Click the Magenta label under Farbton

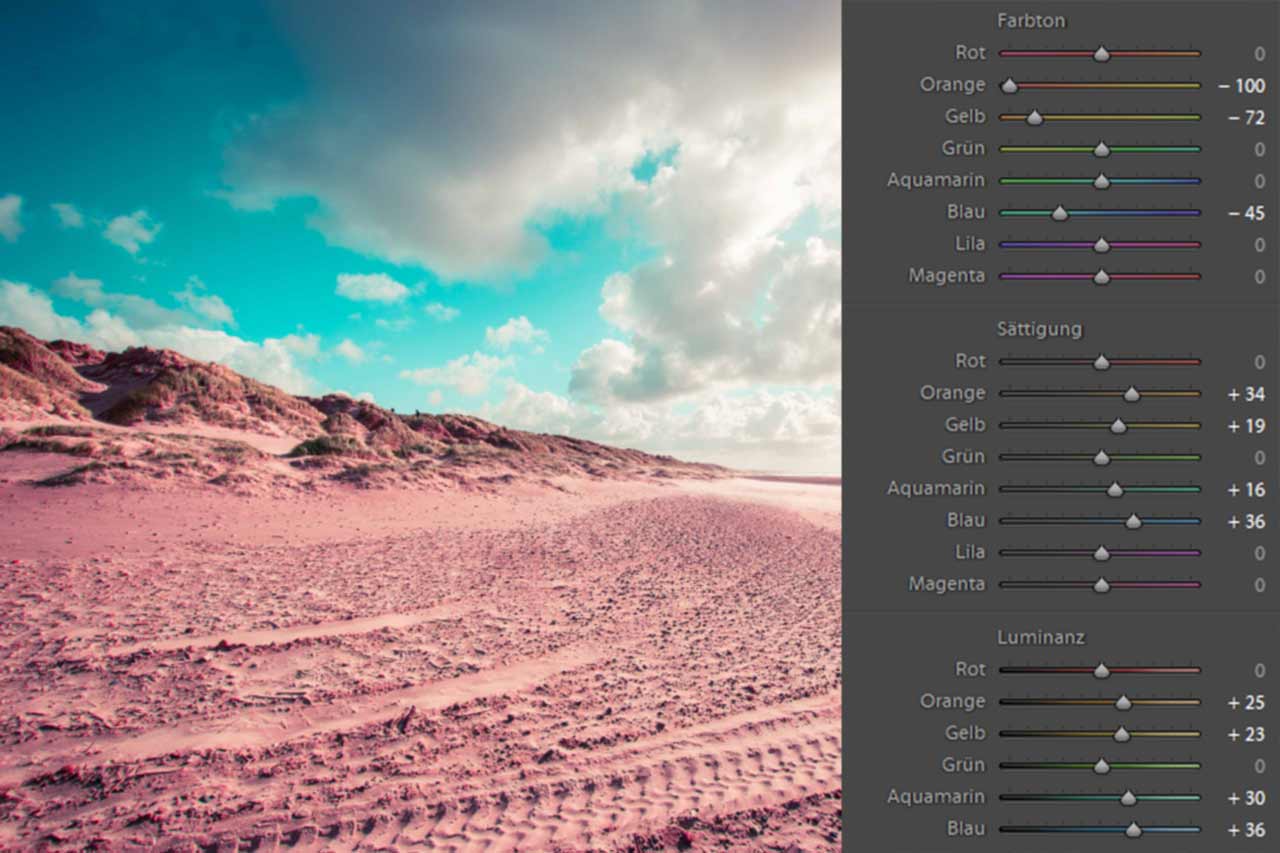click(946, 276)
